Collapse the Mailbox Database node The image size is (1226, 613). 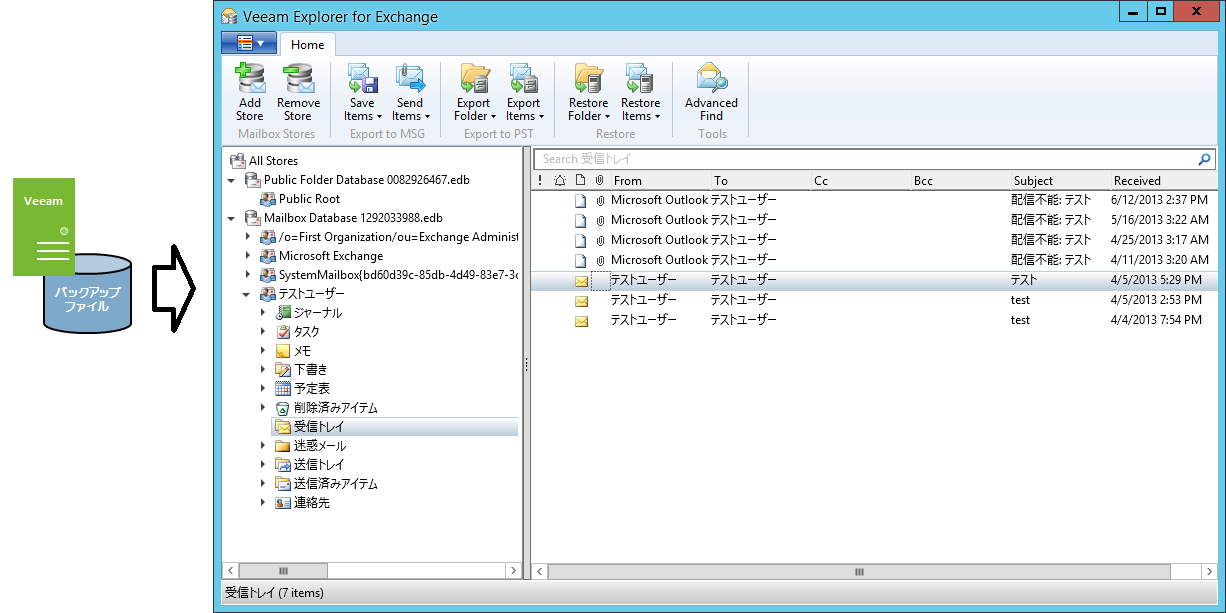(233, 218)
